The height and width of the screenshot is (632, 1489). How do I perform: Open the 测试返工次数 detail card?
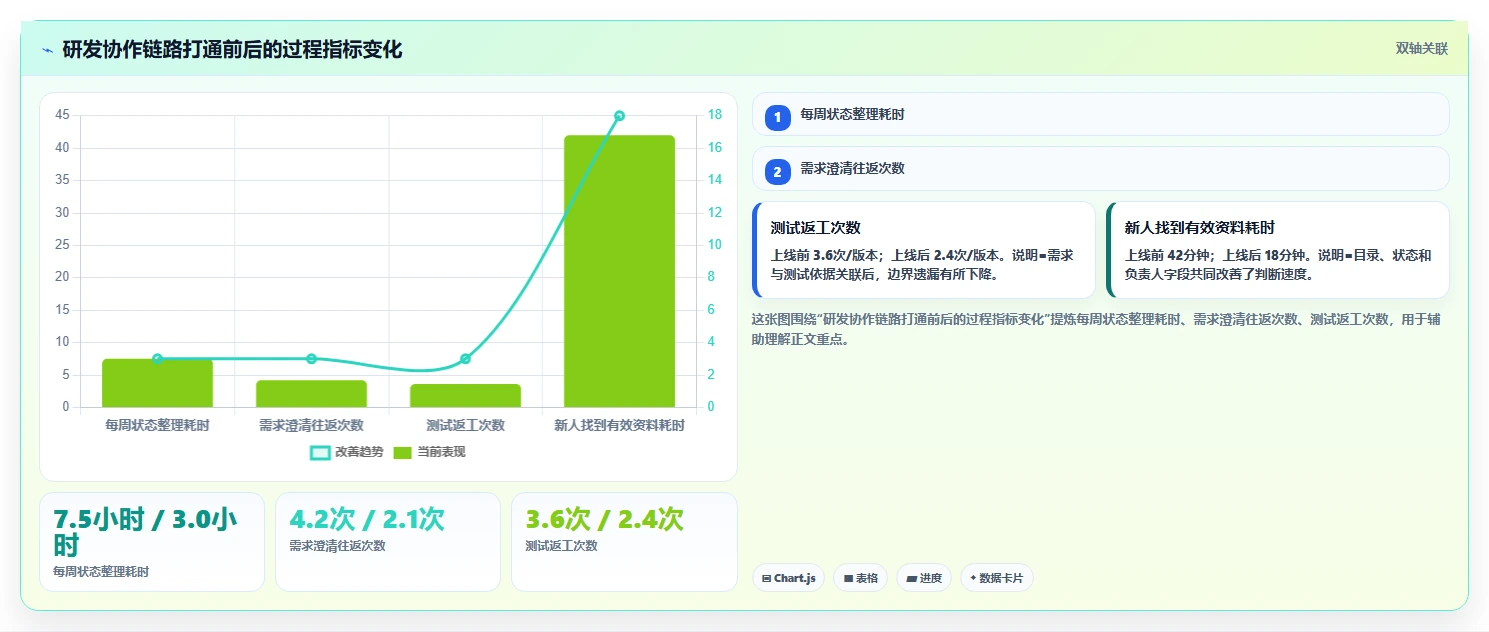[924, 250]
